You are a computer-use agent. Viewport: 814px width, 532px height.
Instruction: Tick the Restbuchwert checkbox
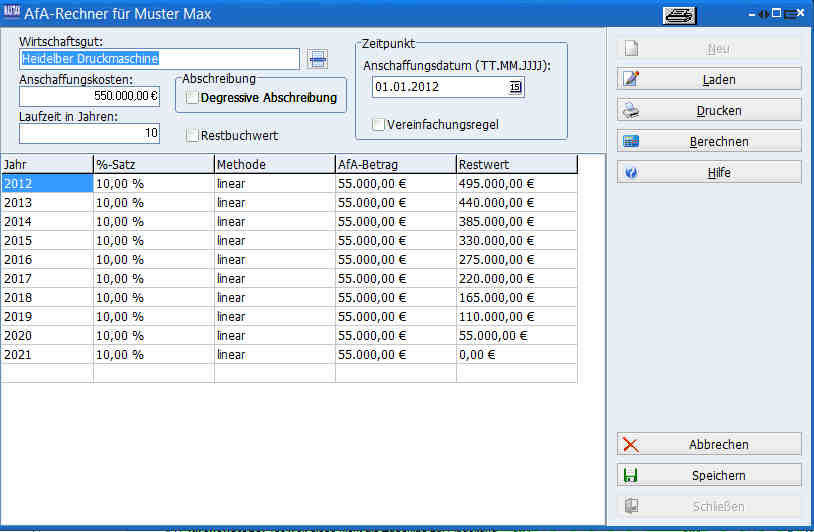tap(193, 135)
